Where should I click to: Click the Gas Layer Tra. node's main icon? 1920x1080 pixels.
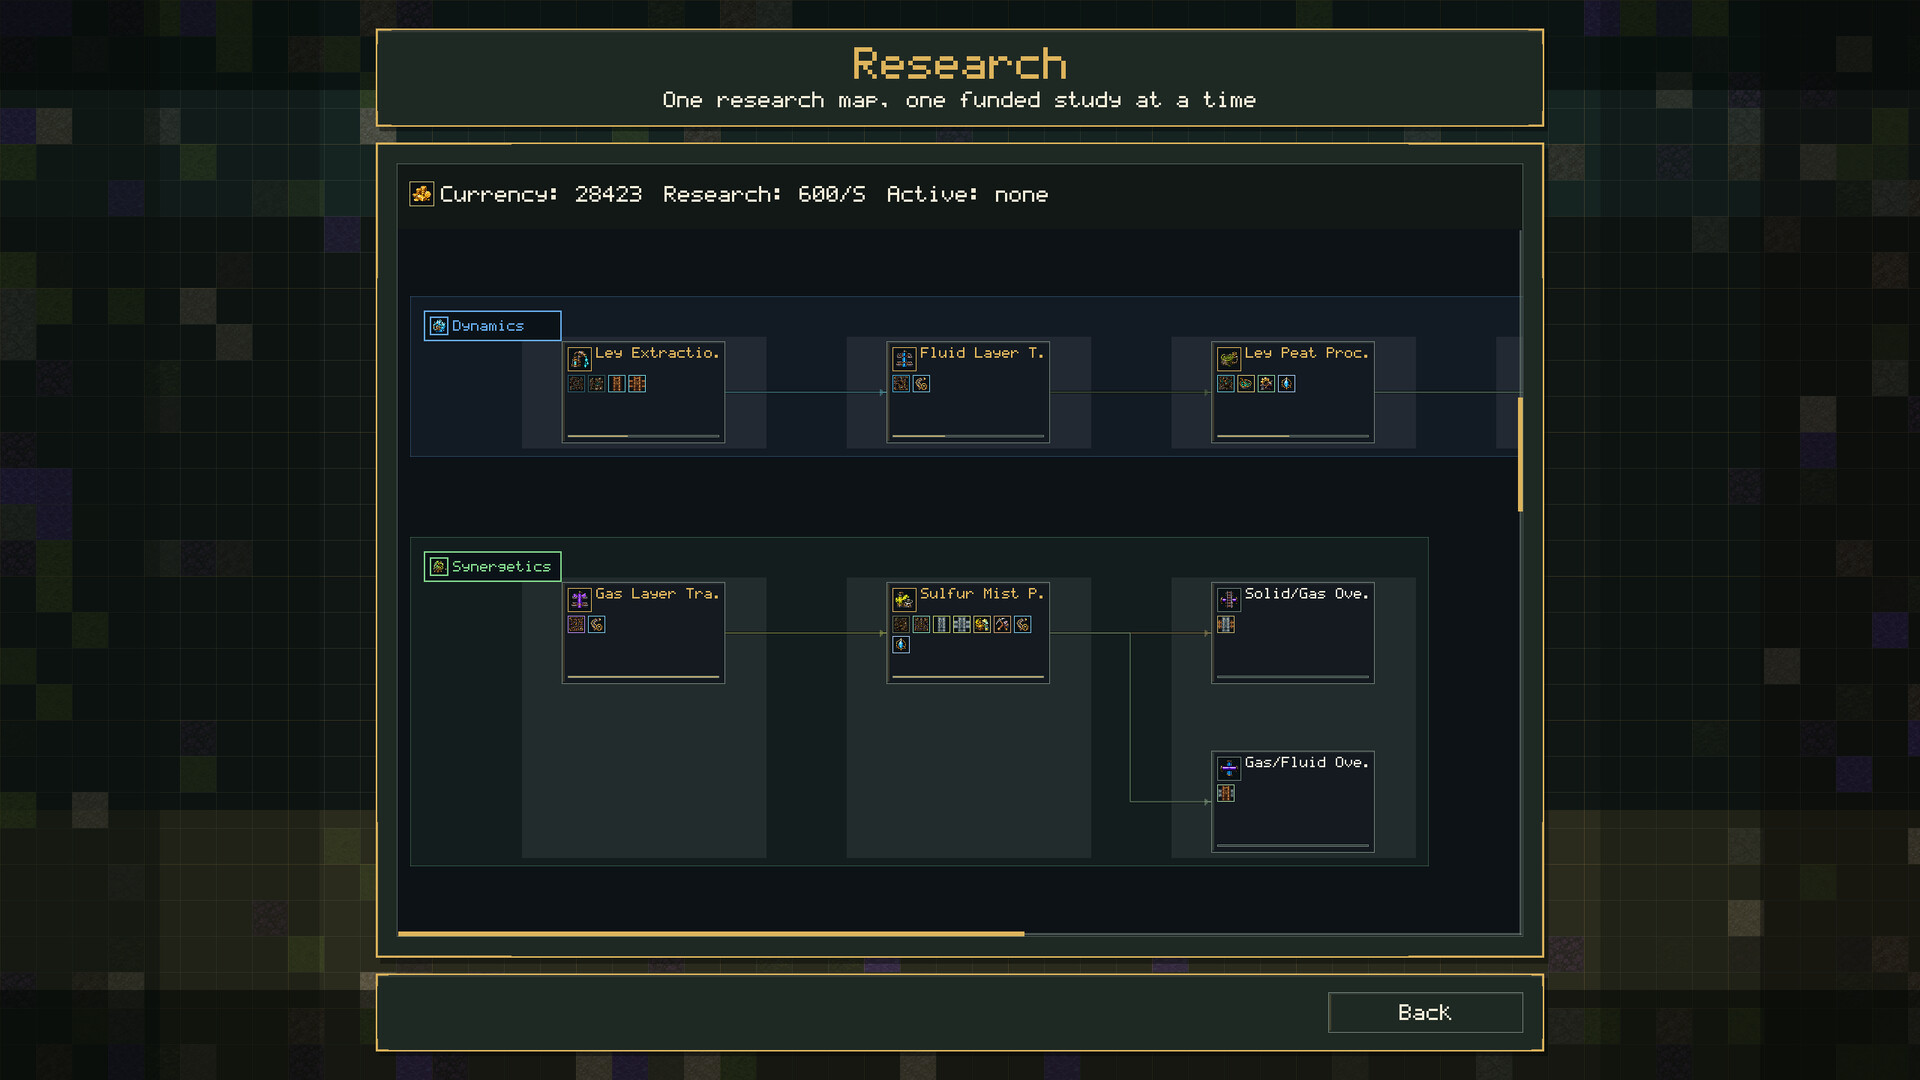579,599
